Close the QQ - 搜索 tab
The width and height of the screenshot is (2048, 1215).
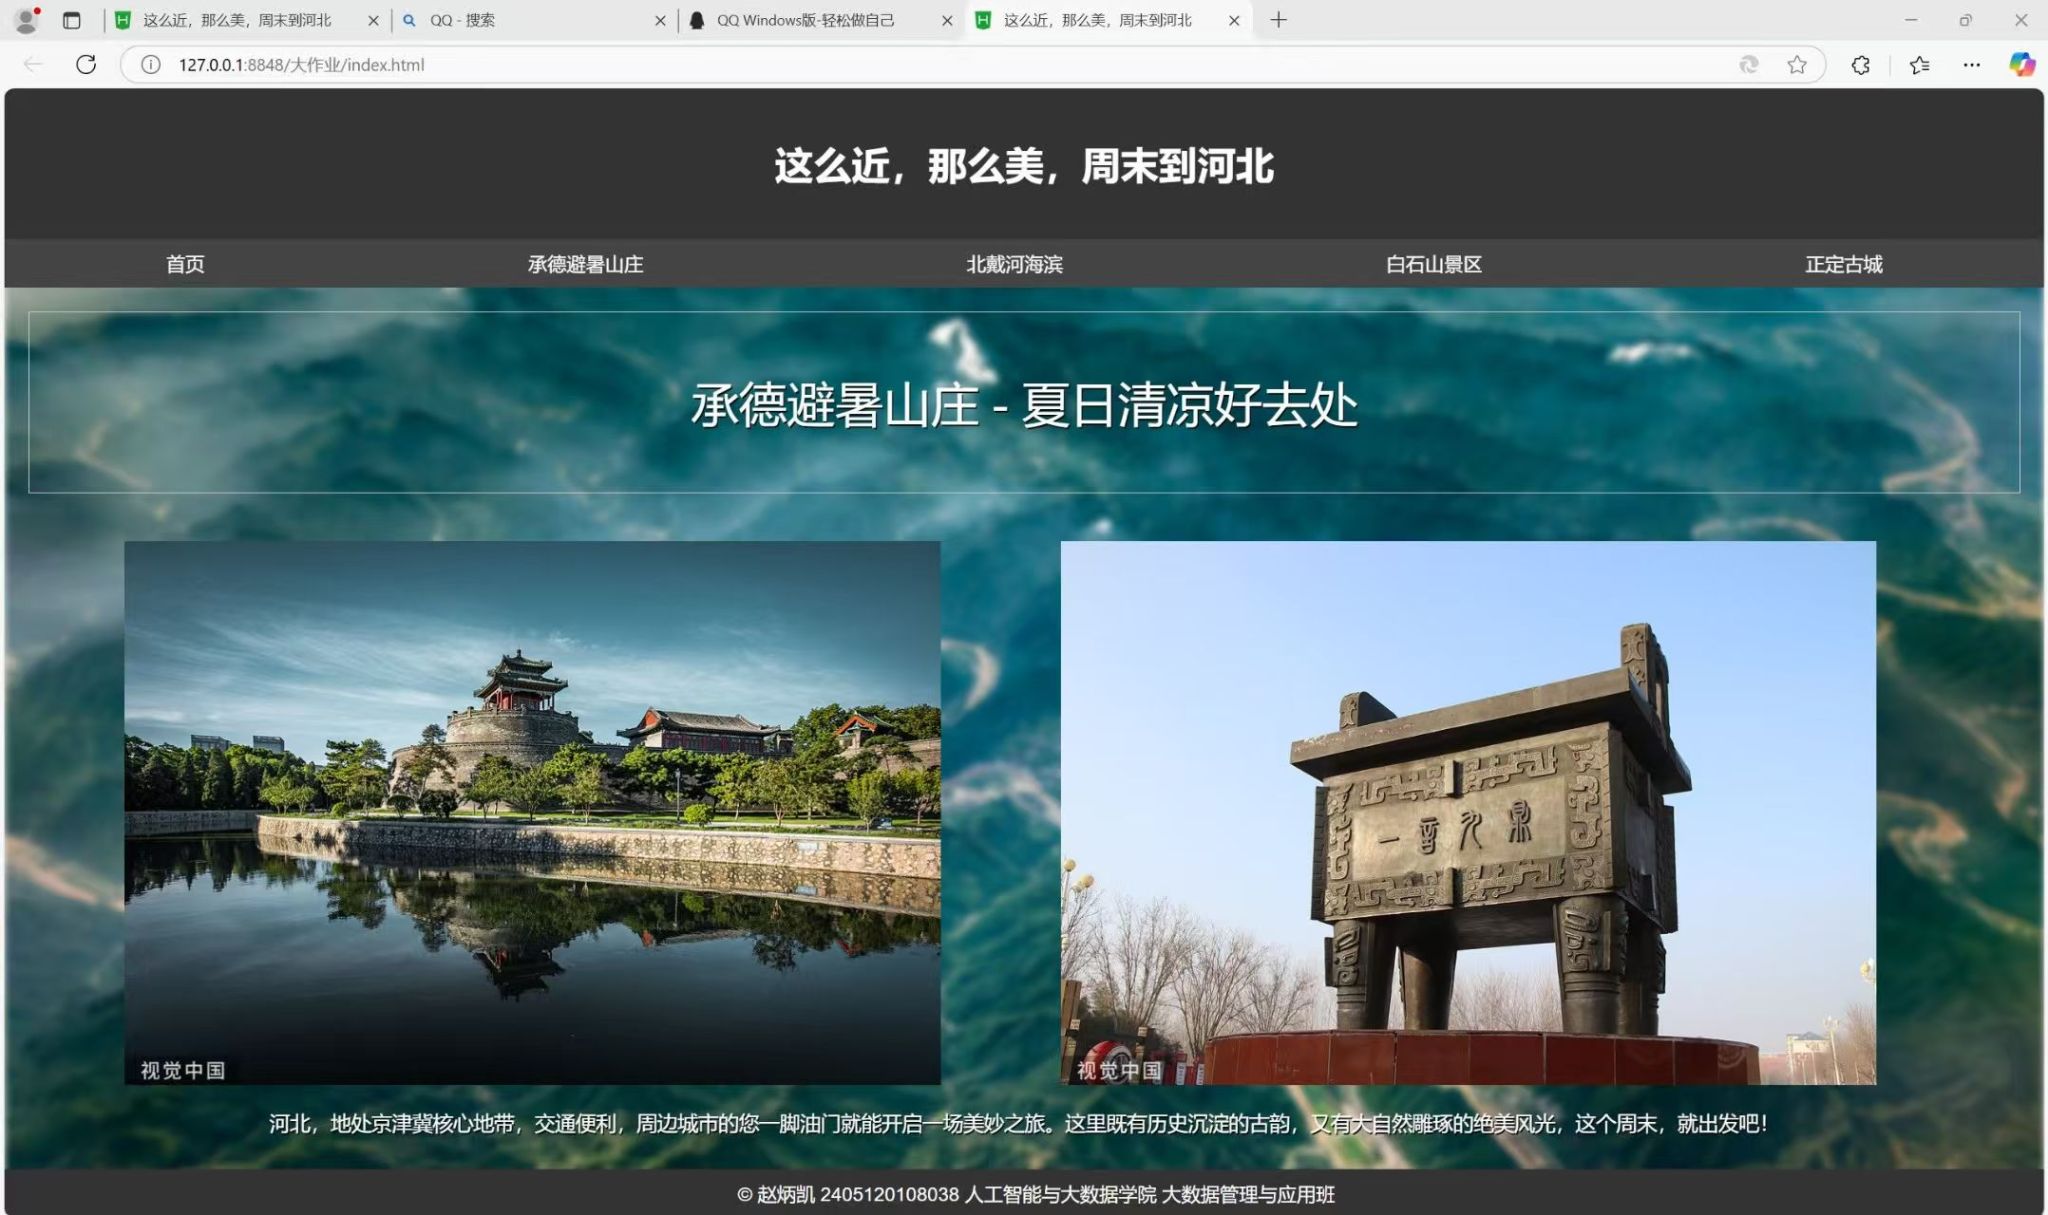[x=660, y=20]
